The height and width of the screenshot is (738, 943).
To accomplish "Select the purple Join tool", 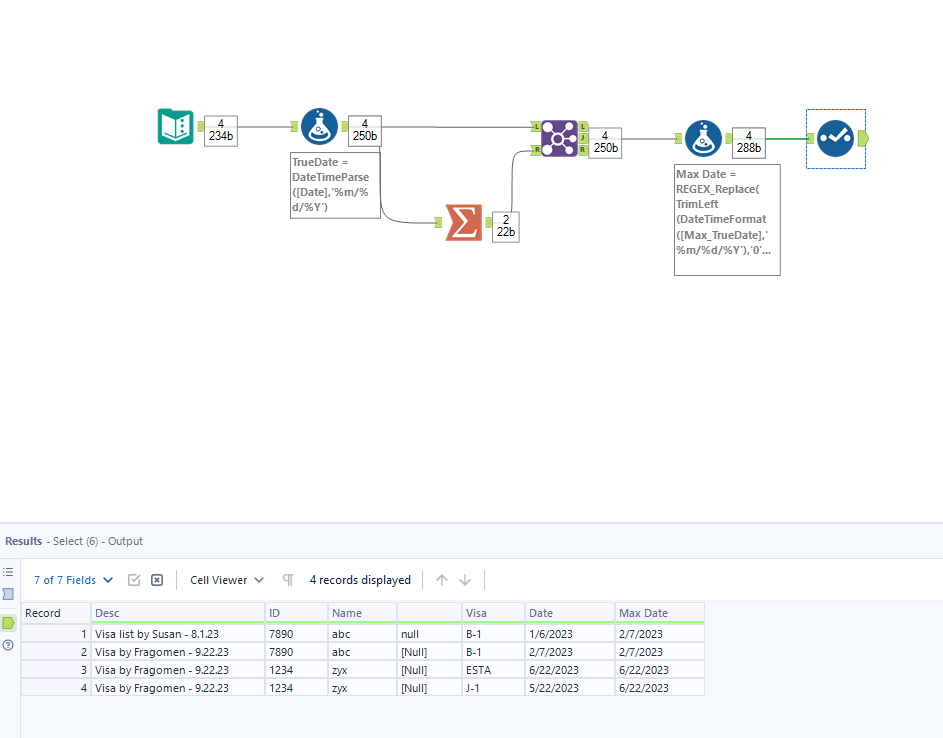I will [x=559, y=138].
